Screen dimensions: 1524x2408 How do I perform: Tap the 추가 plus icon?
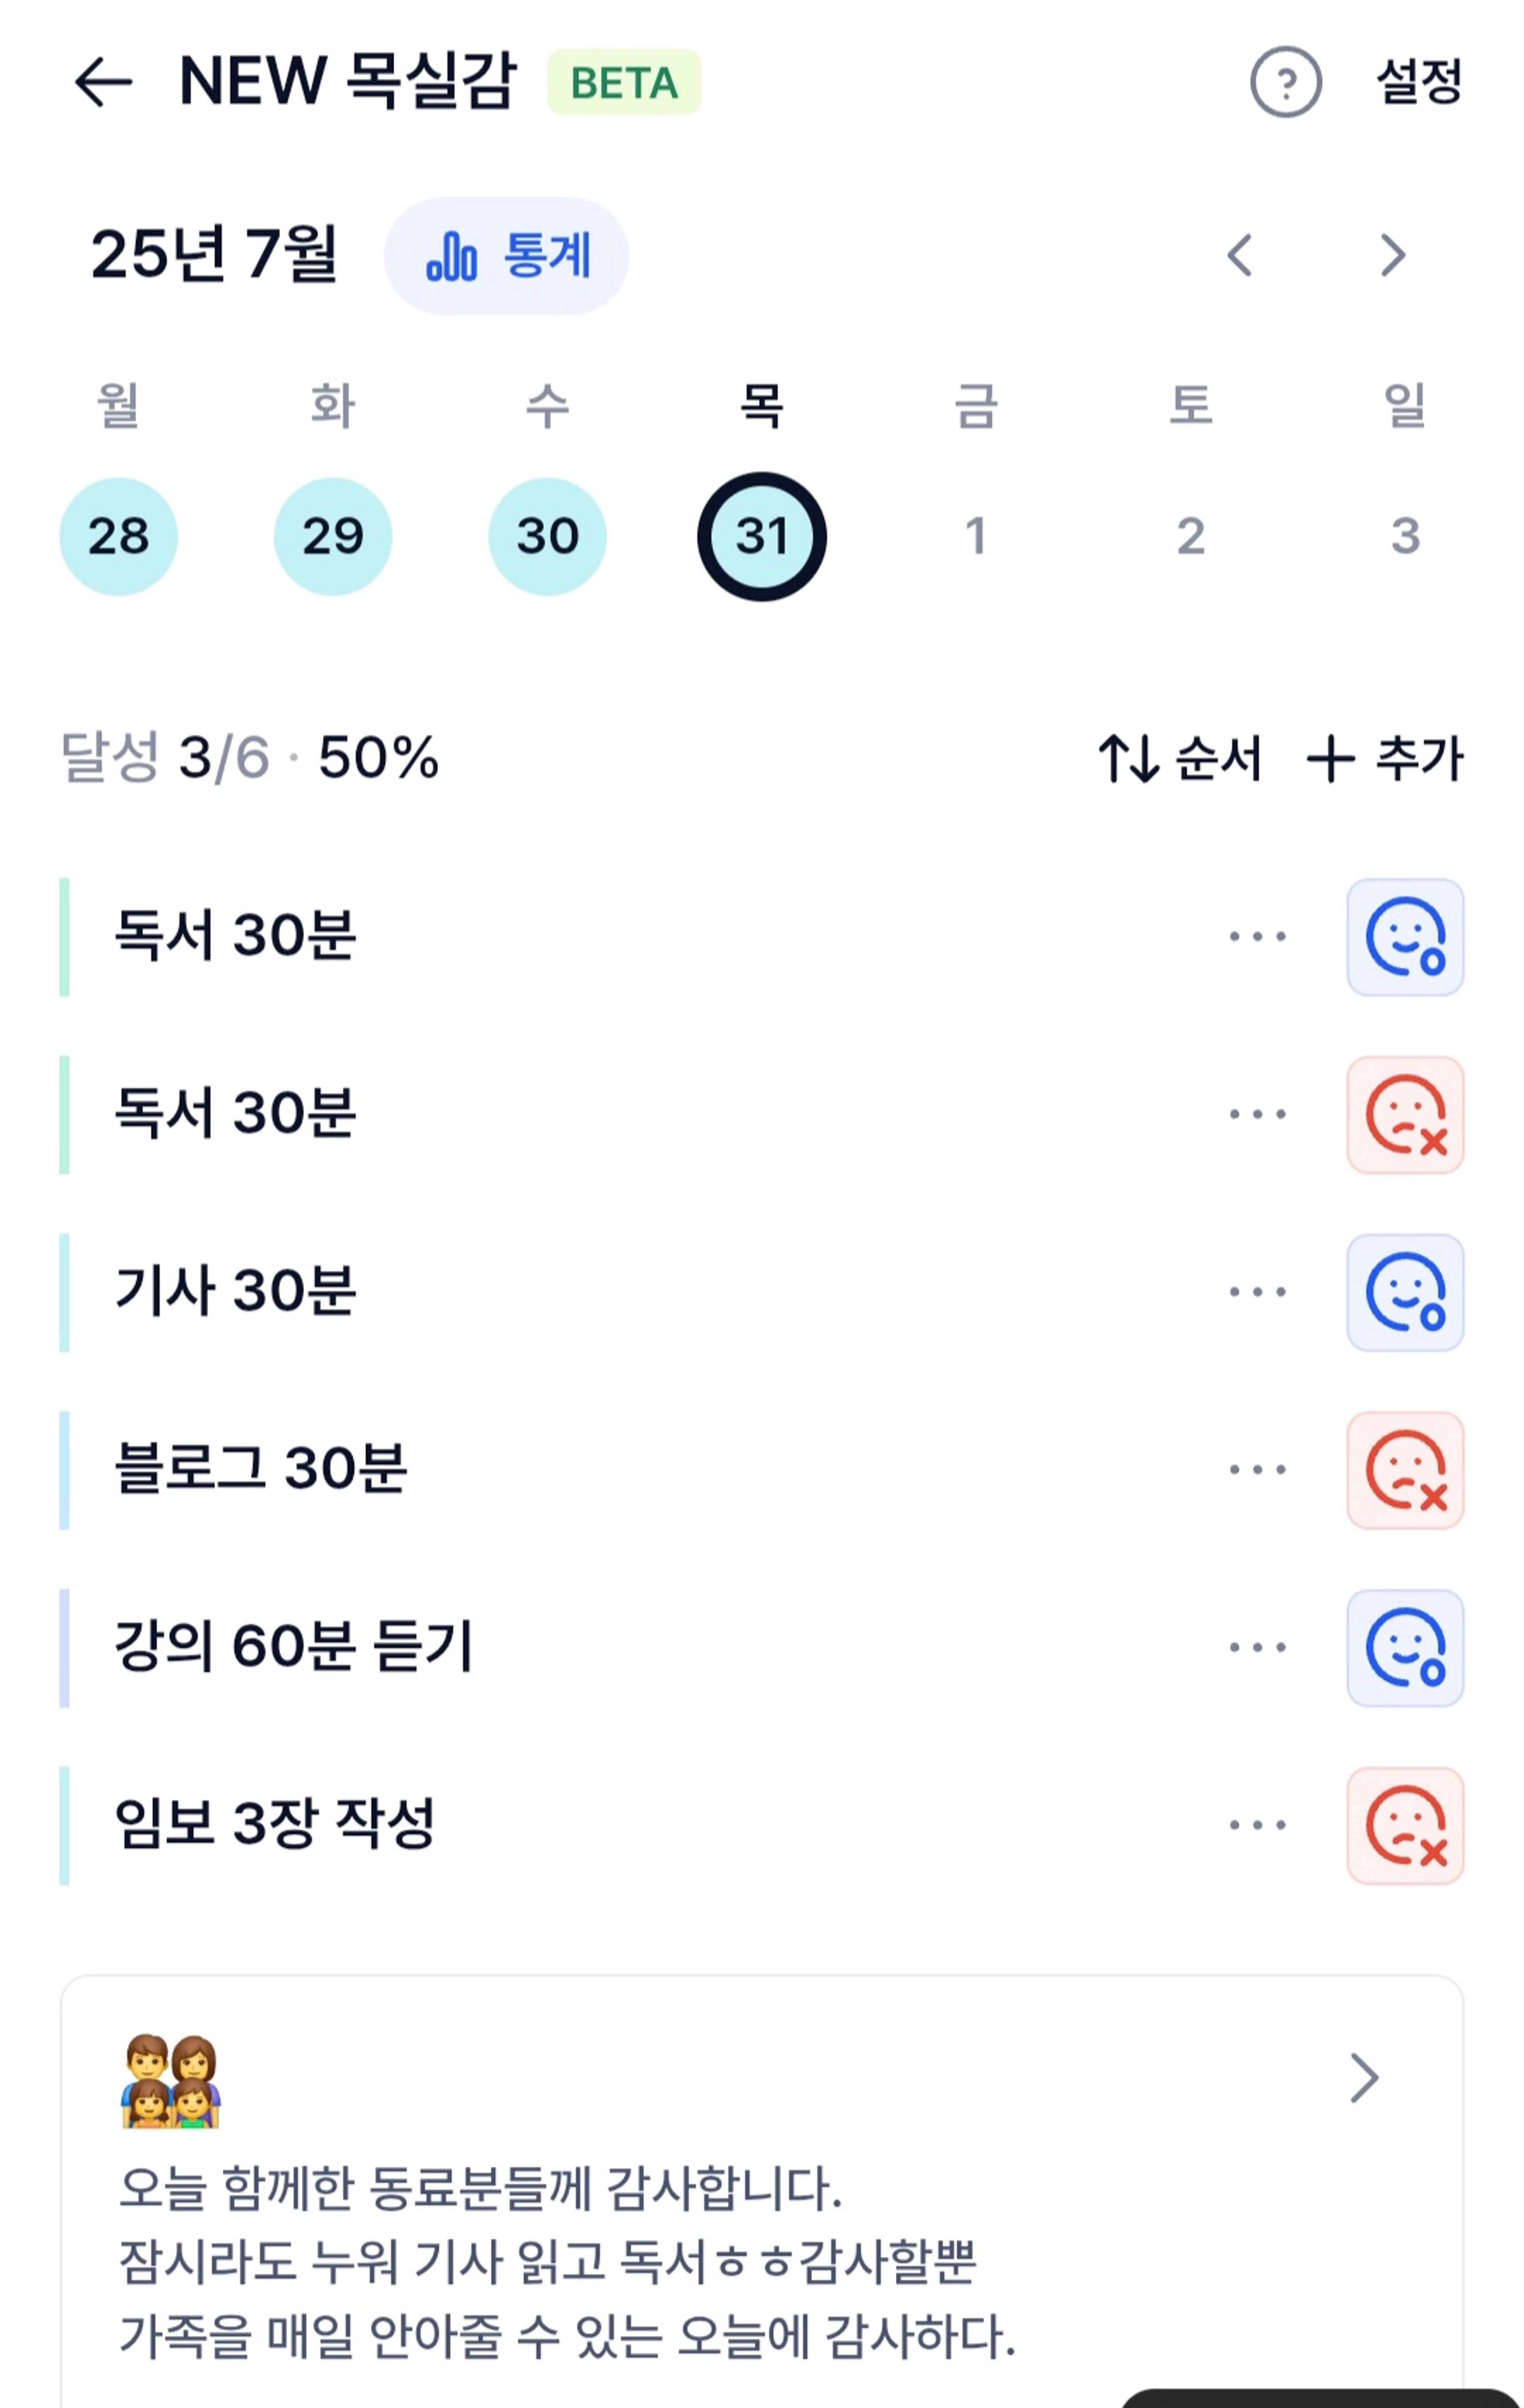coord(1330,758)
